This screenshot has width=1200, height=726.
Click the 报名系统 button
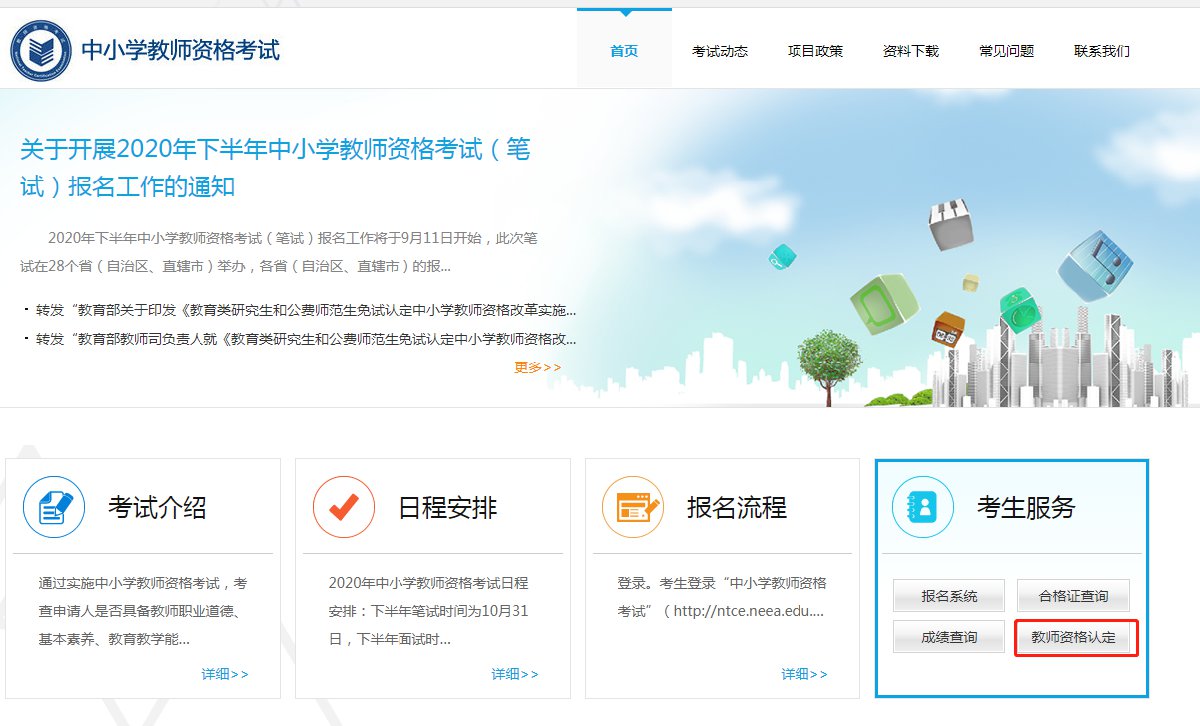[x=949, y=596]
